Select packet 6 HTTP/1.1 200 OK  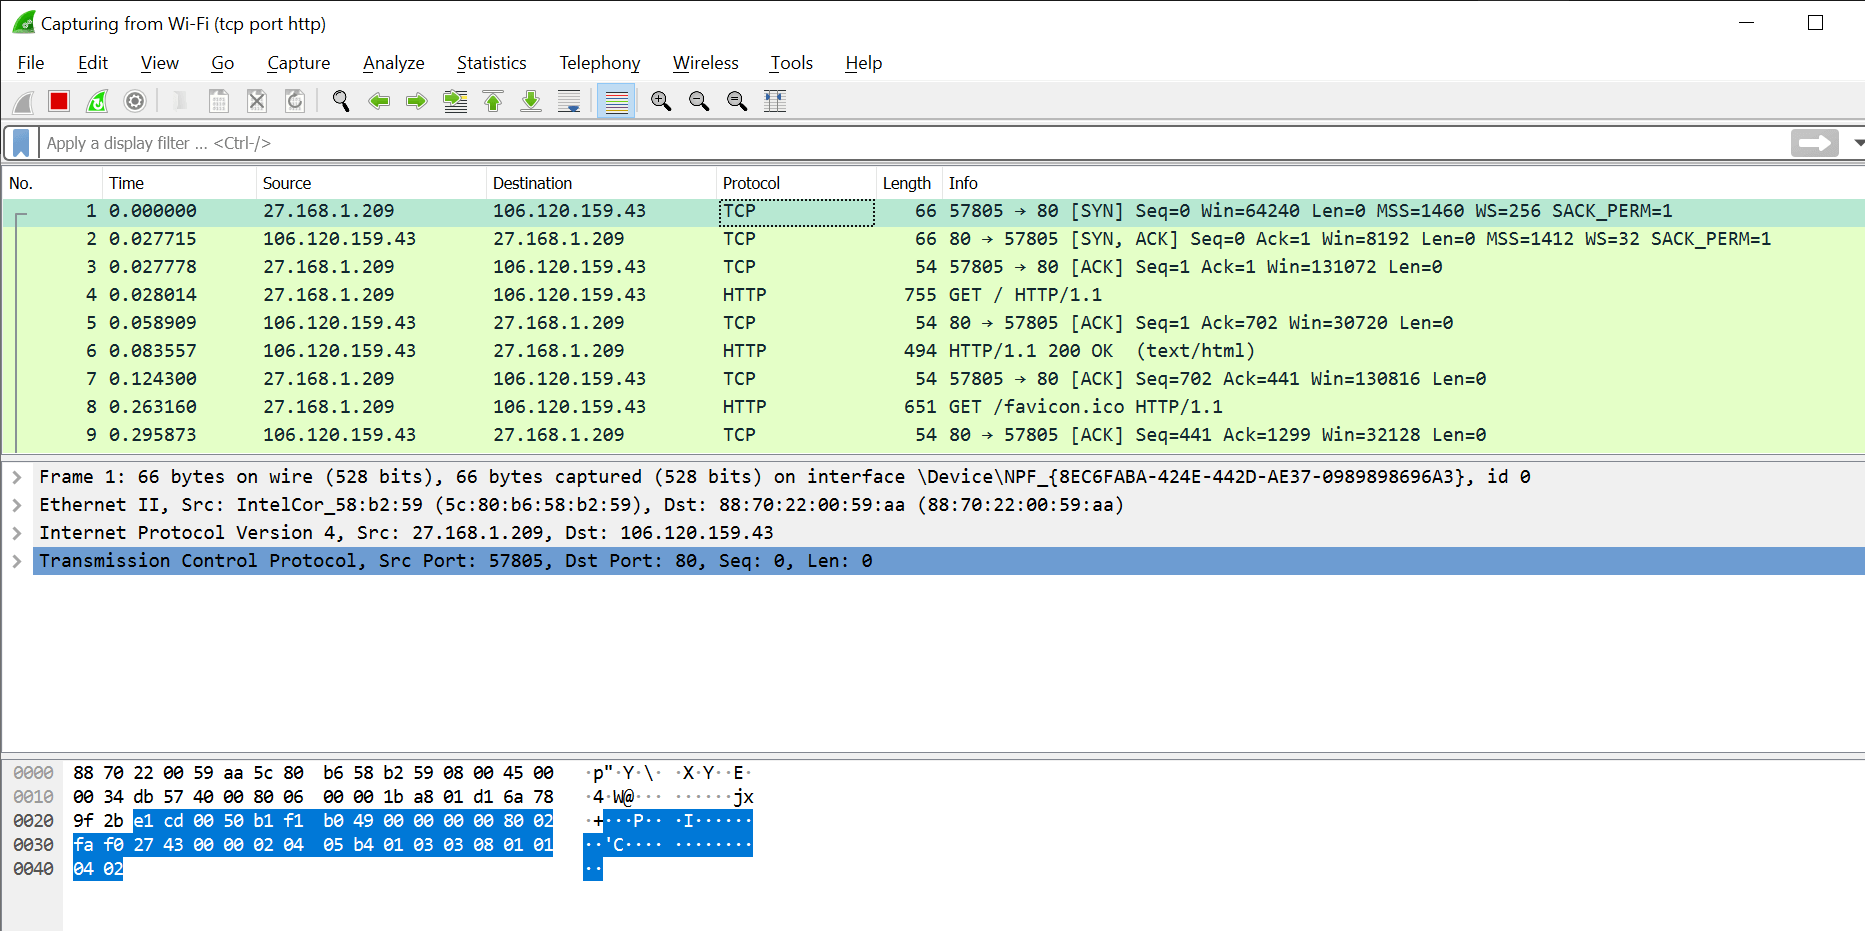(x=933, y=351)
